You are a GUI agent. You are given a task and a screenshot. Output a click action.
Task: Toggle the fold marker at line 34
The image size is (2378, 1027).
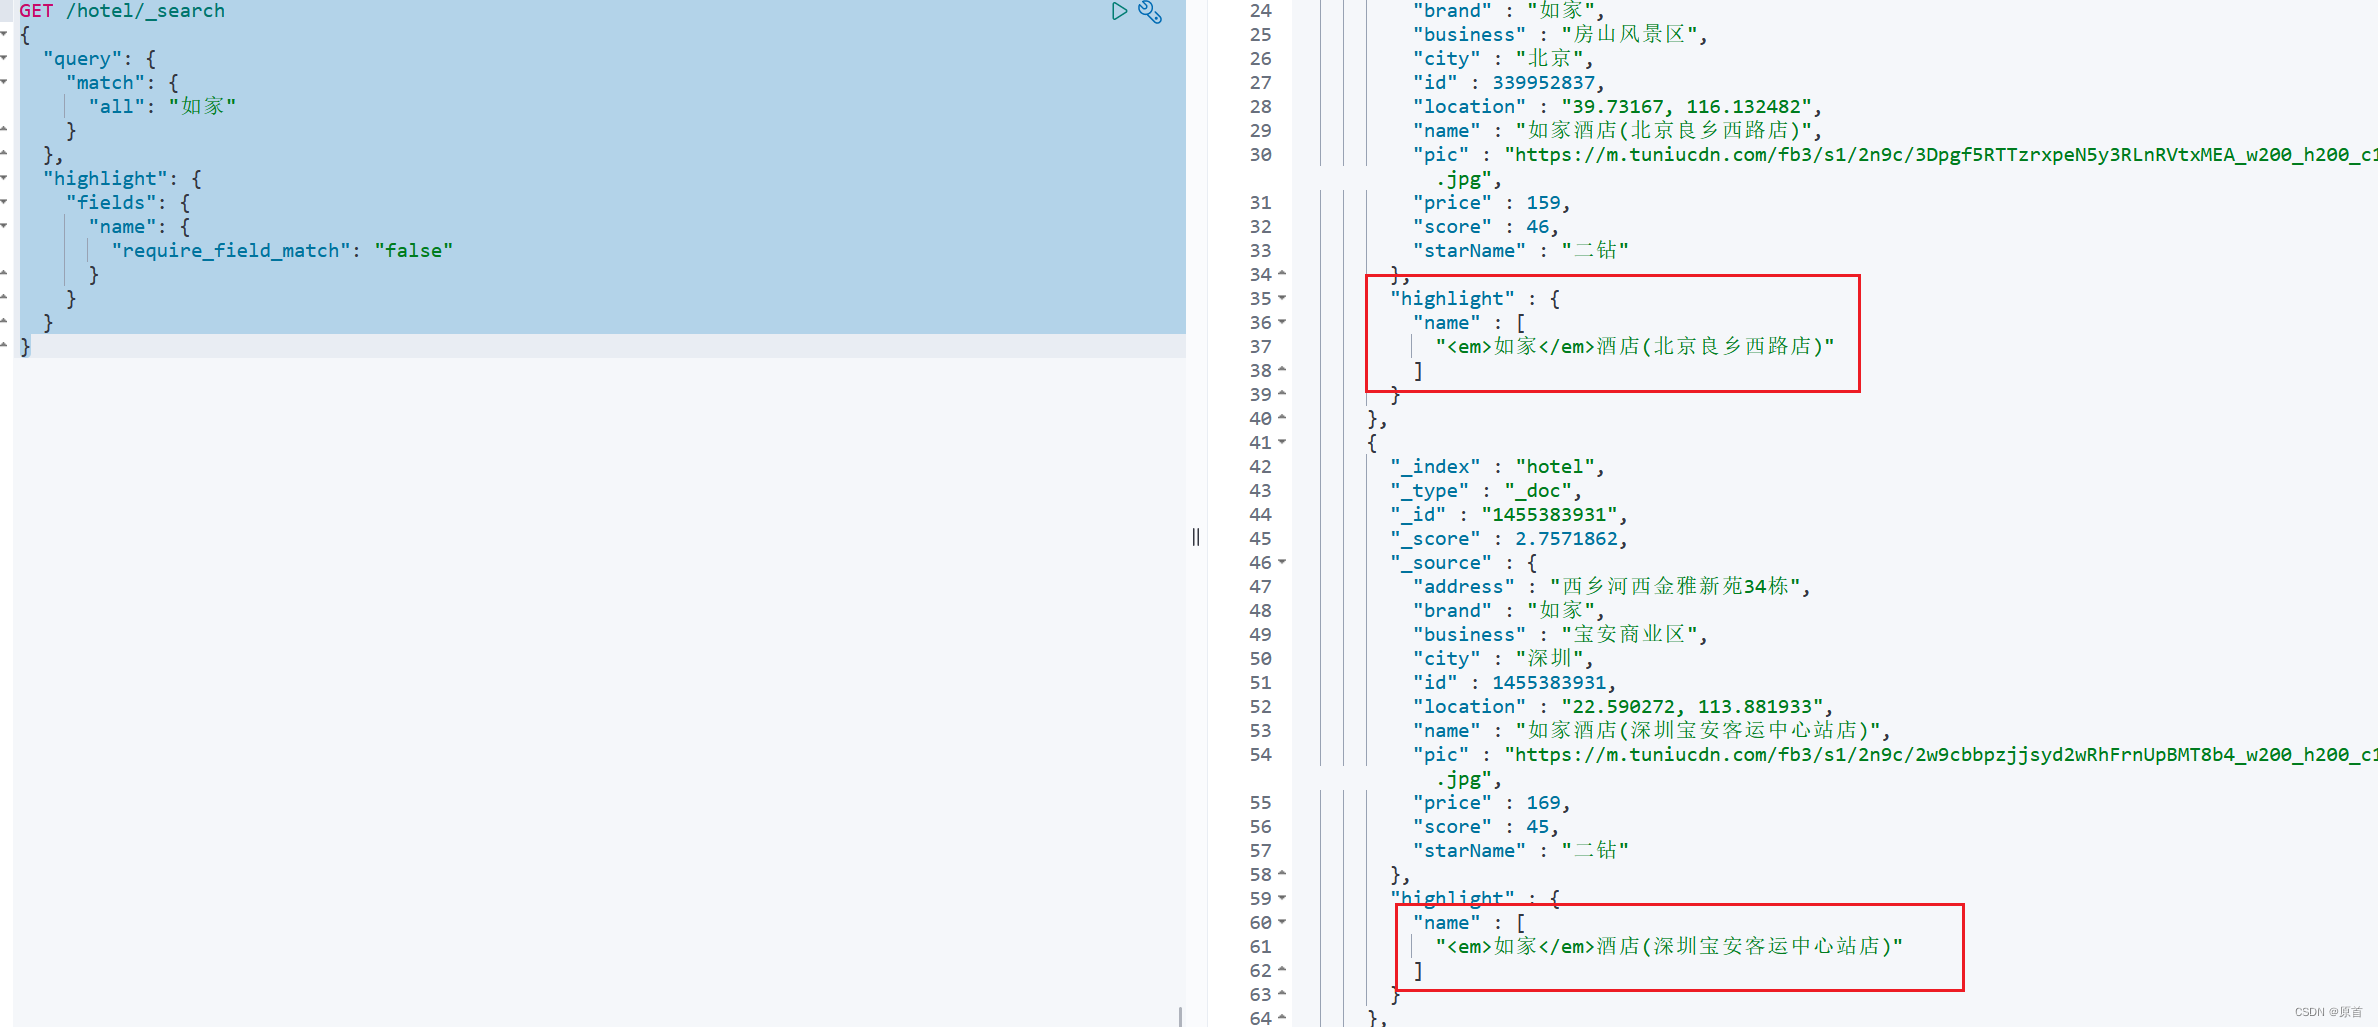[1282, 274]
